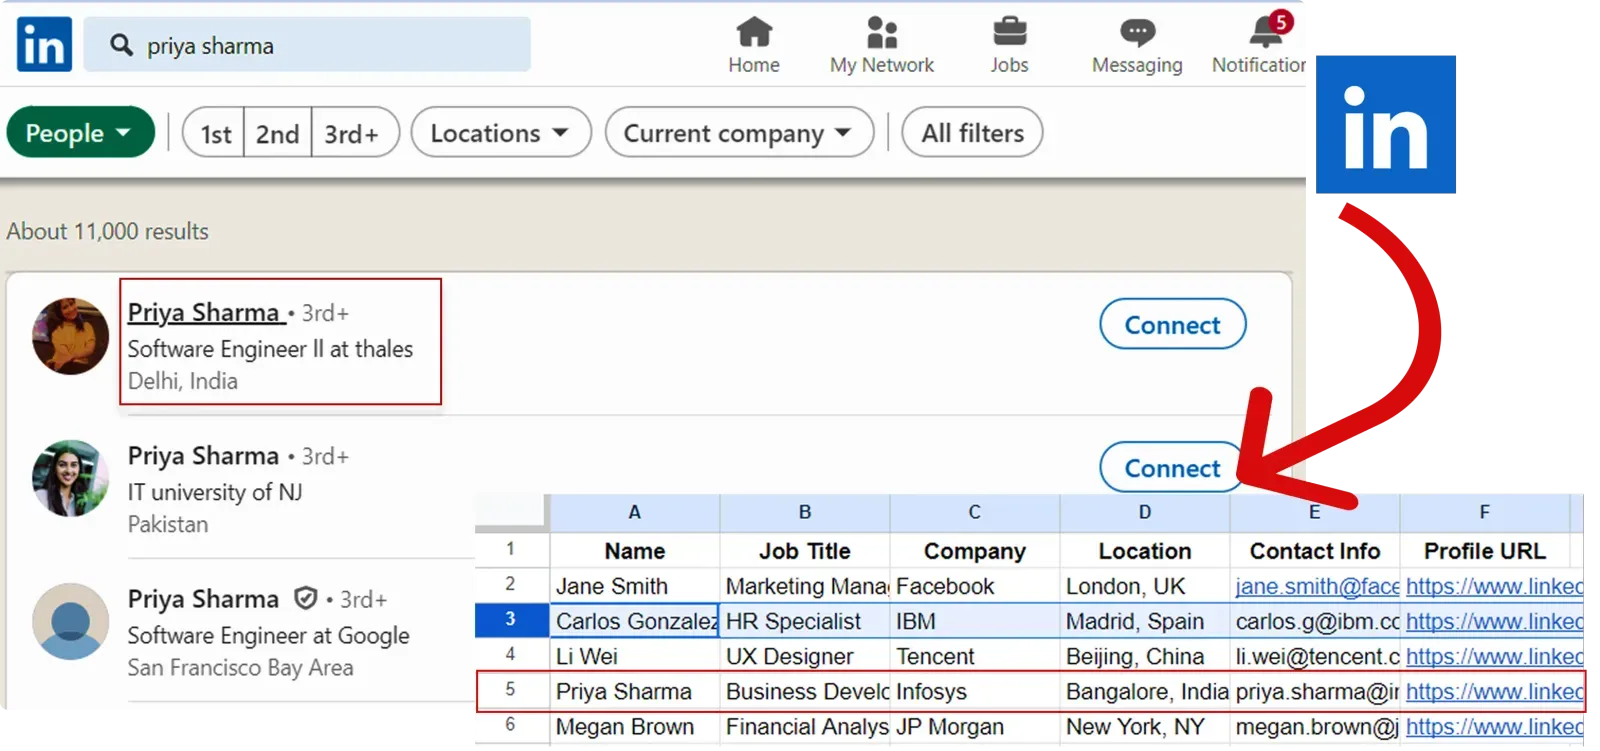The height and width of the screenshot is (751, 1600).
Task: Select spreadsheet column B header
Action: [805, 512]
